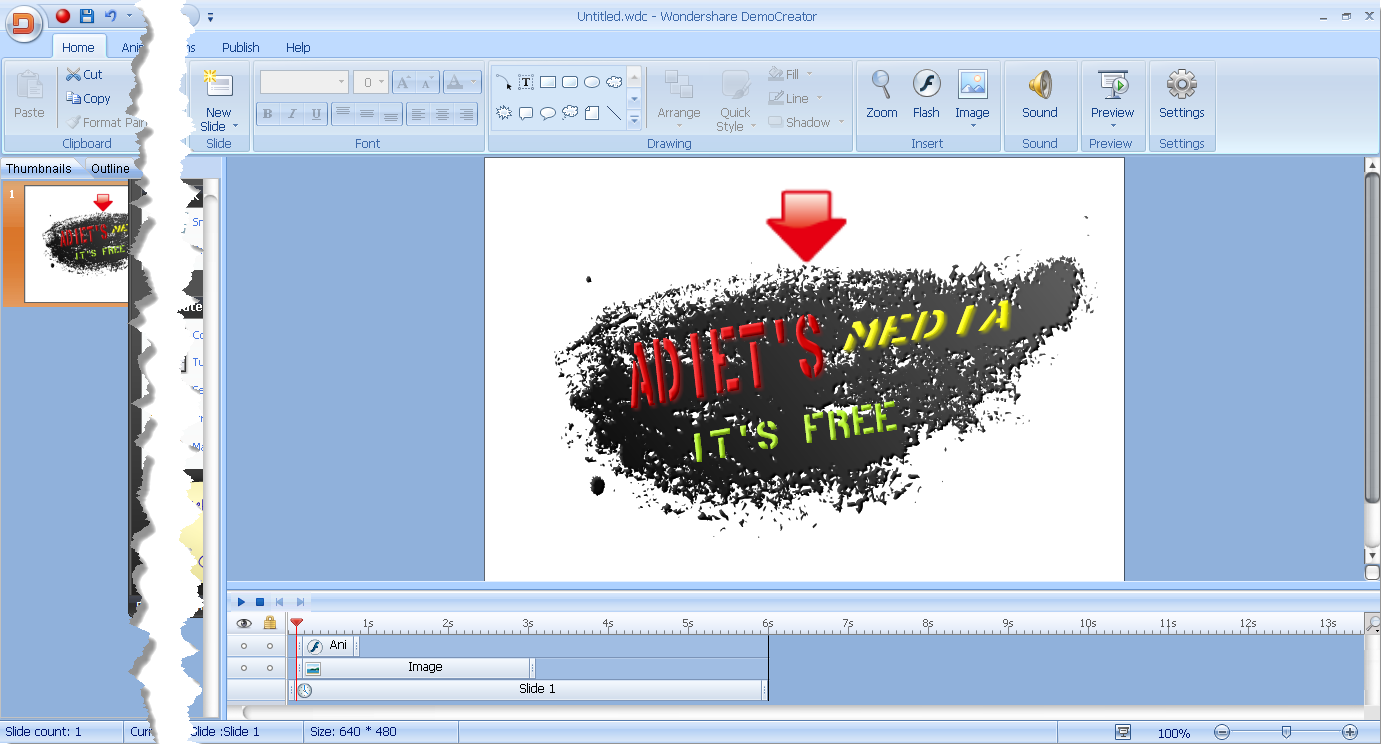Choose the cloud thought bubble shape
The image size is (1381, 744).
coord(570,113)
